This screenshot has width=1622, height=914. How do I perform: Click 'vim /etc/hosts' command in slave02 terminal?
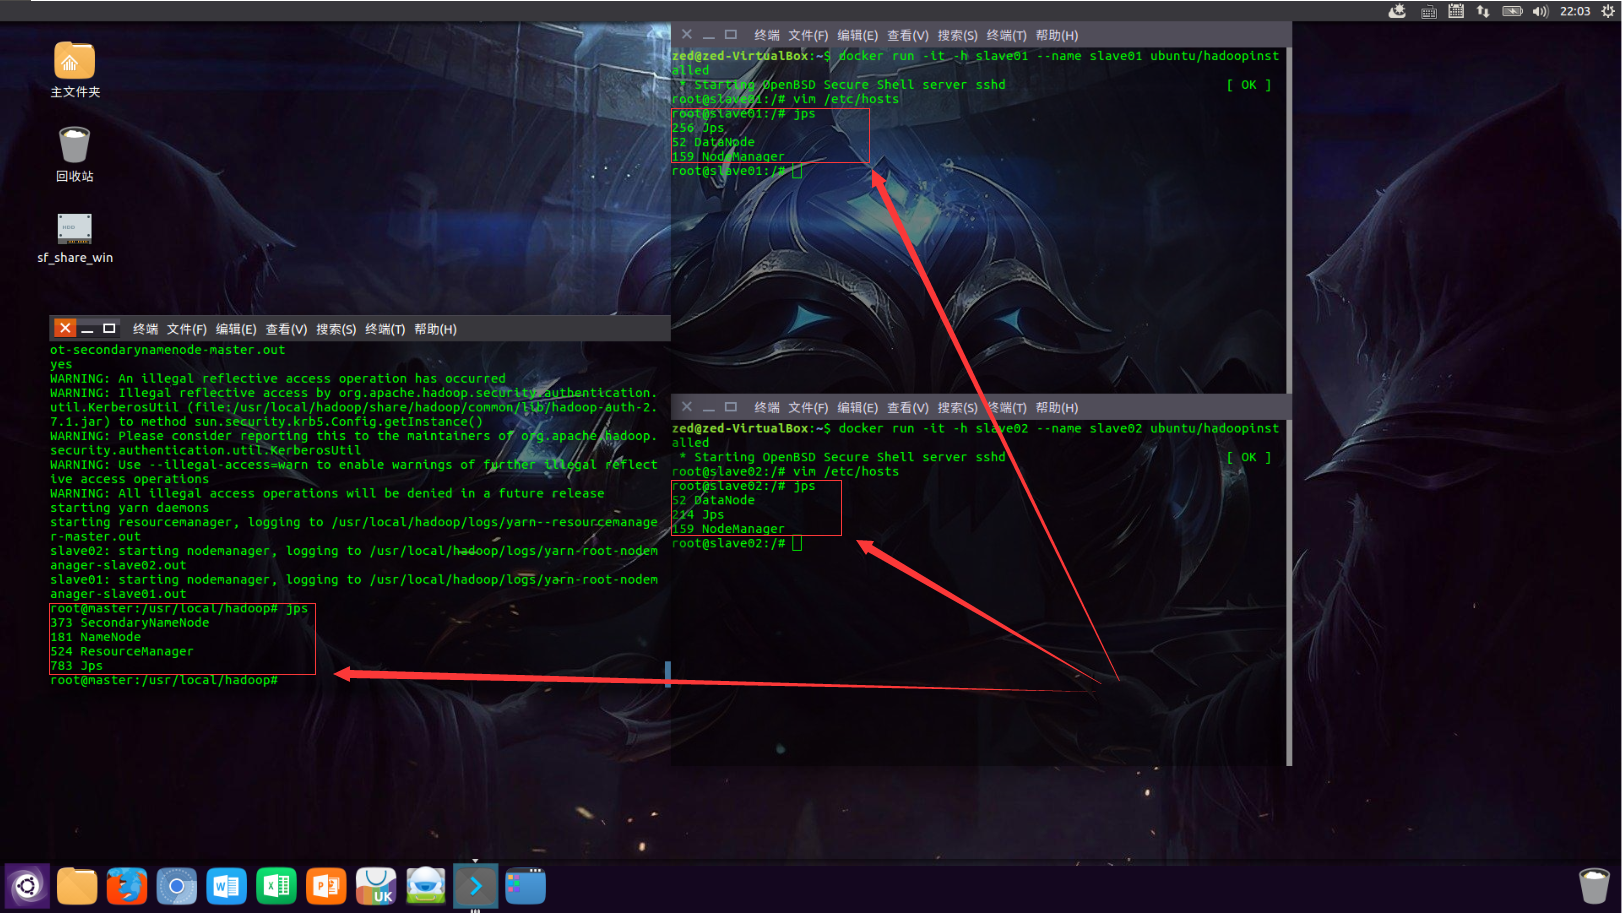(846, 471)
